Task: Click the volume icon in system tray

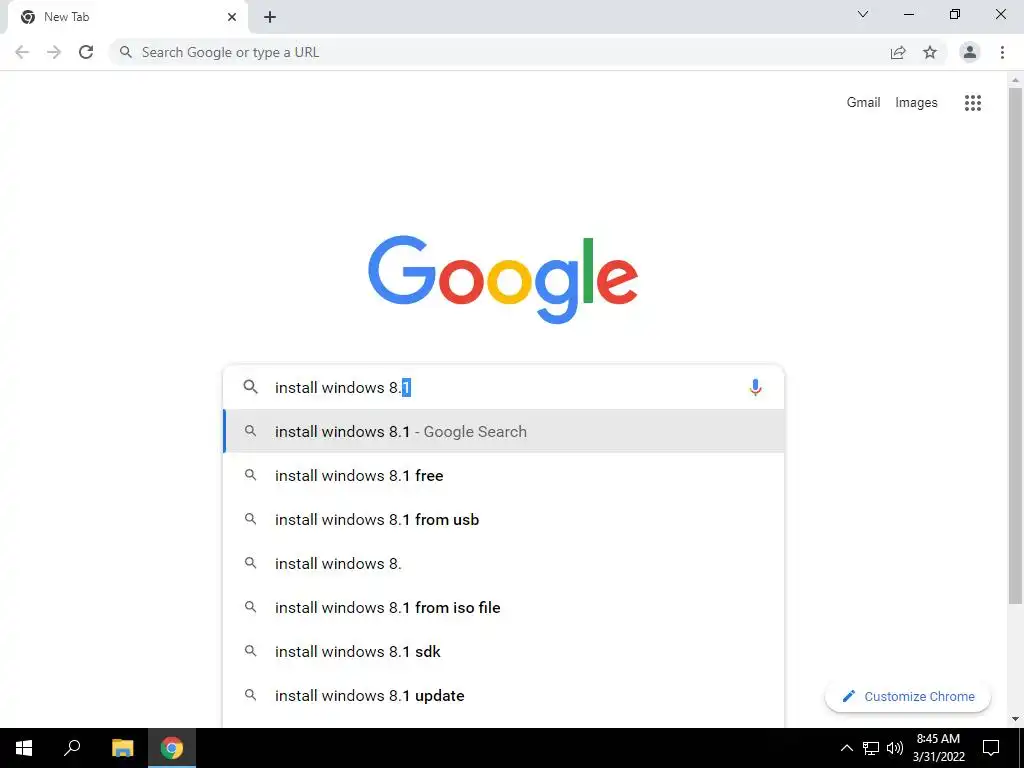Action: point(894,748)
